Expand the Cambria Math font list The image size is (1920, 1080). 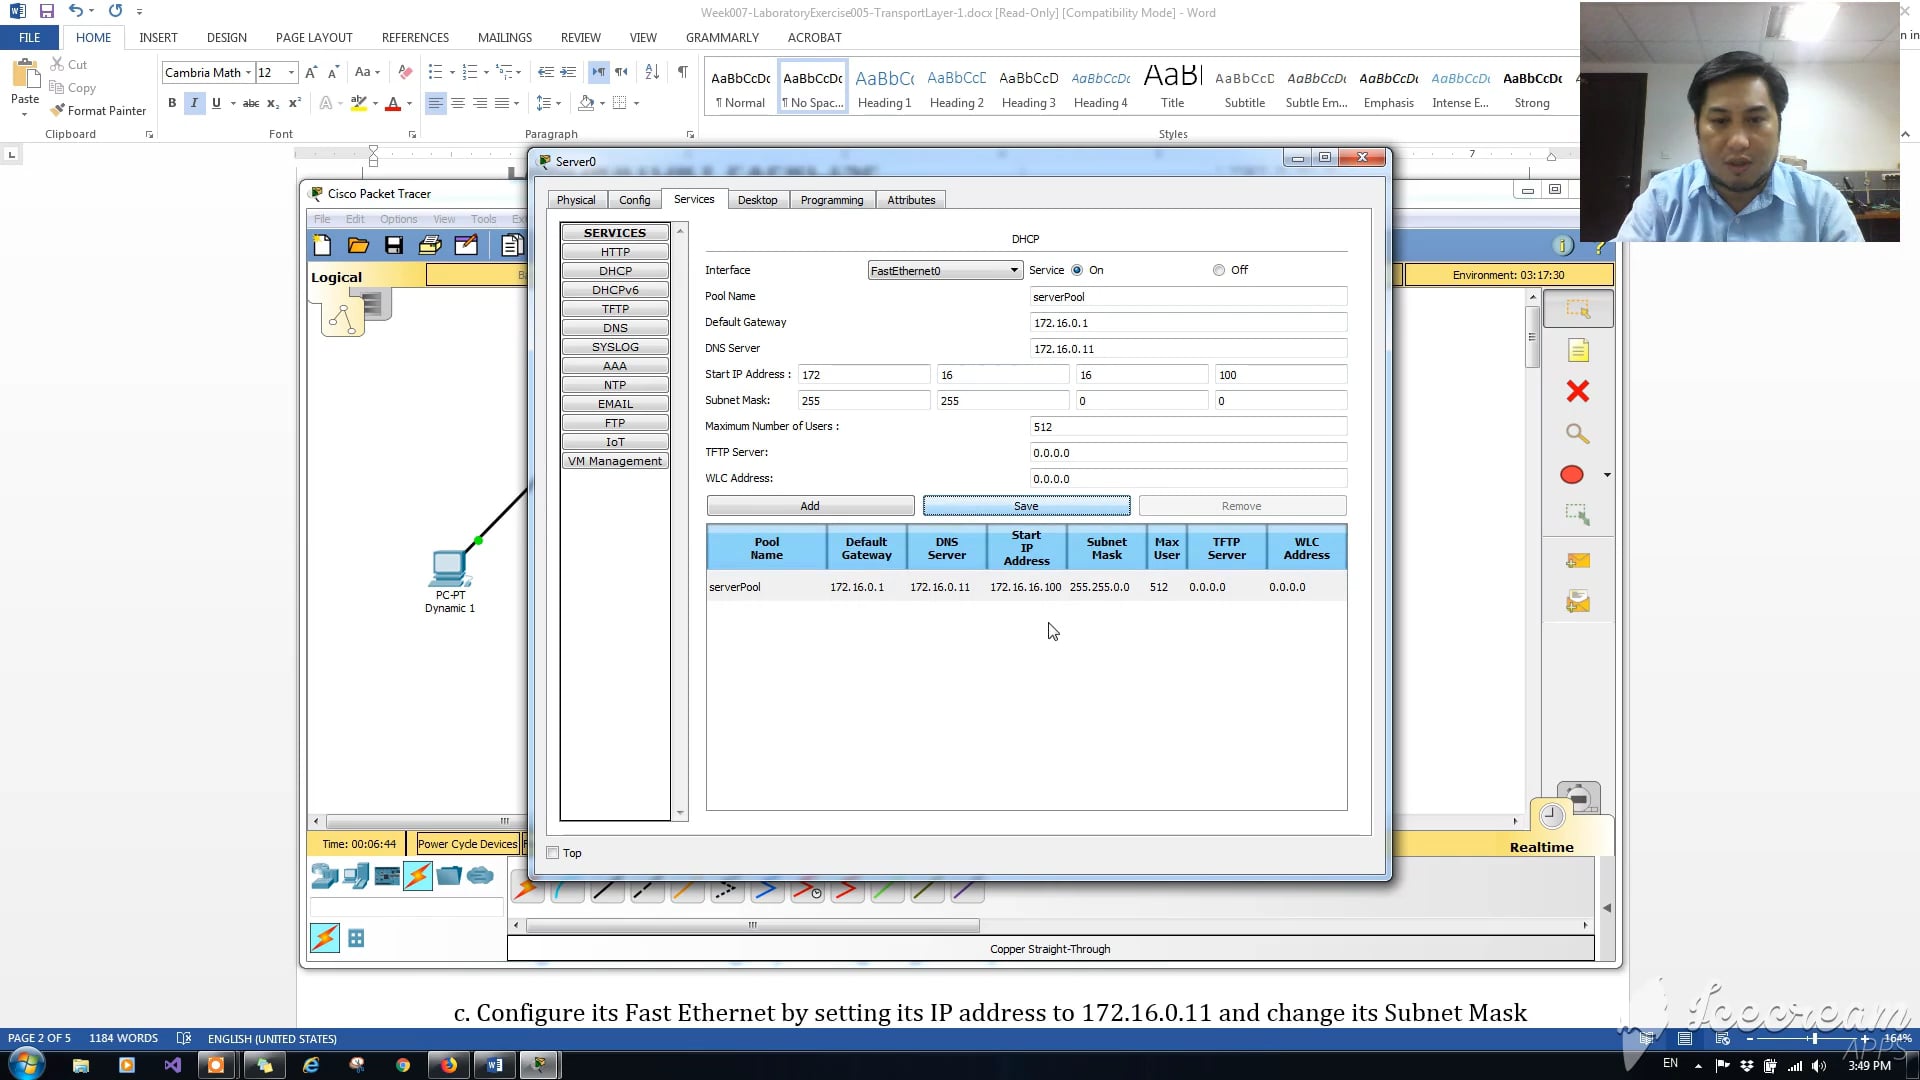point(249,72)
